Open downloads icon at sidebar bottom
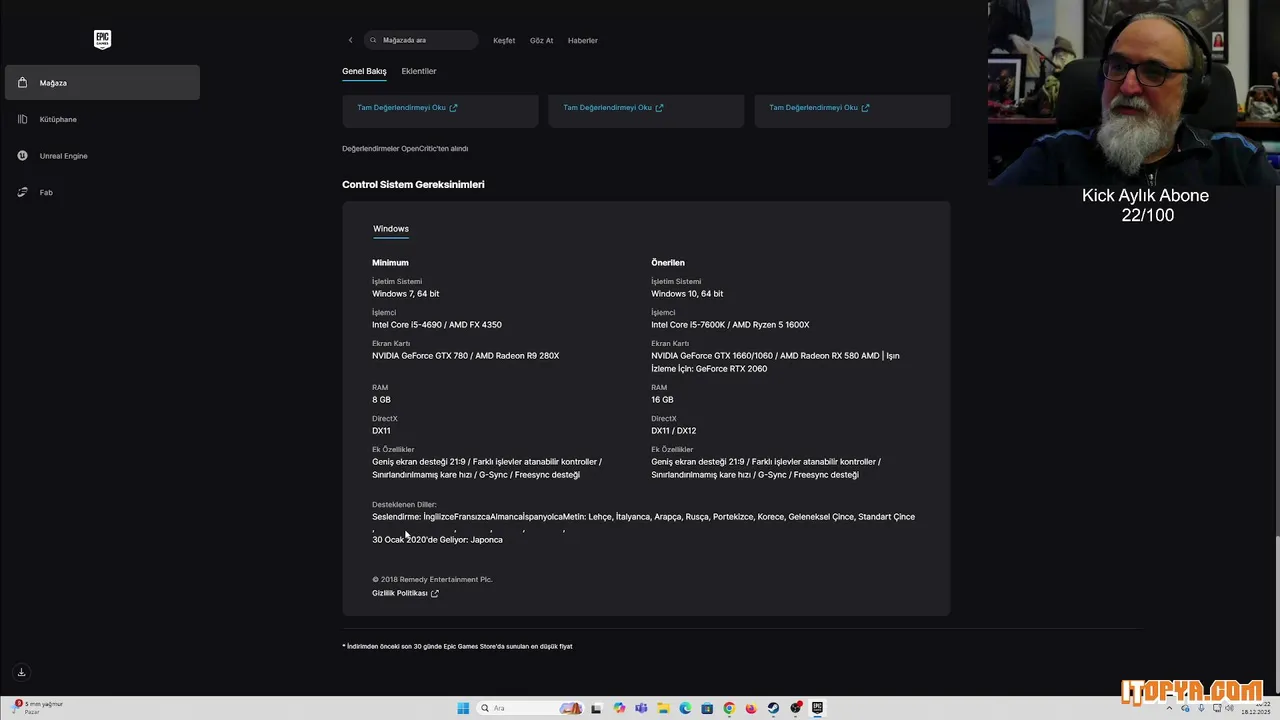This screenshot has height=720, width=1280. [21, 672]
